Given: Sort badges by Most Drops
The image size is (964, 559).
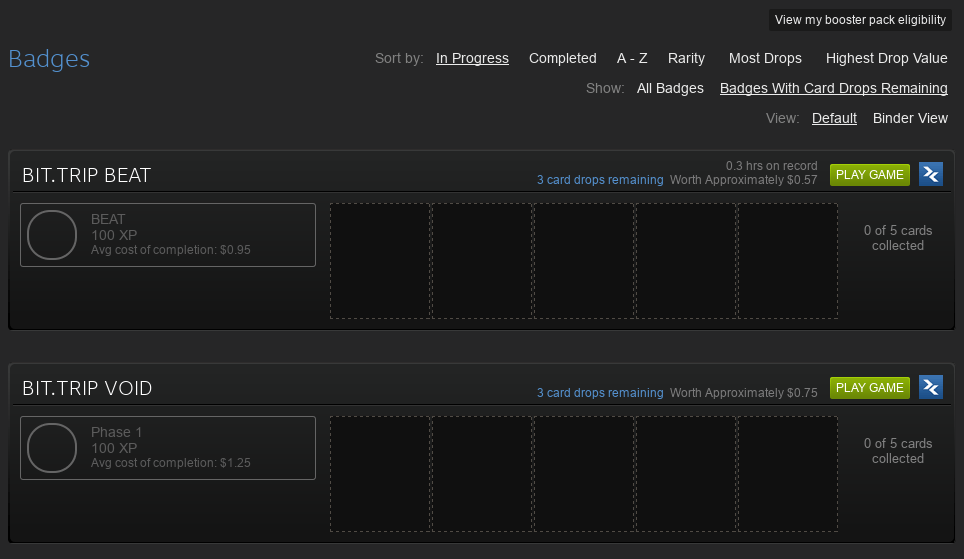Looking at the screenshot, I should 765,58.
